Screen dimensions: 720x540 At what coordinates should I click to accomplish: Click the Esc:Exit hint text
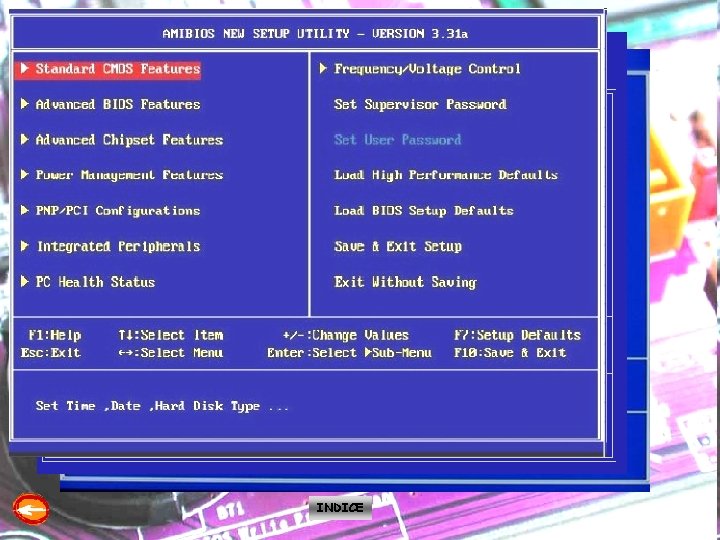coord(51,353)
